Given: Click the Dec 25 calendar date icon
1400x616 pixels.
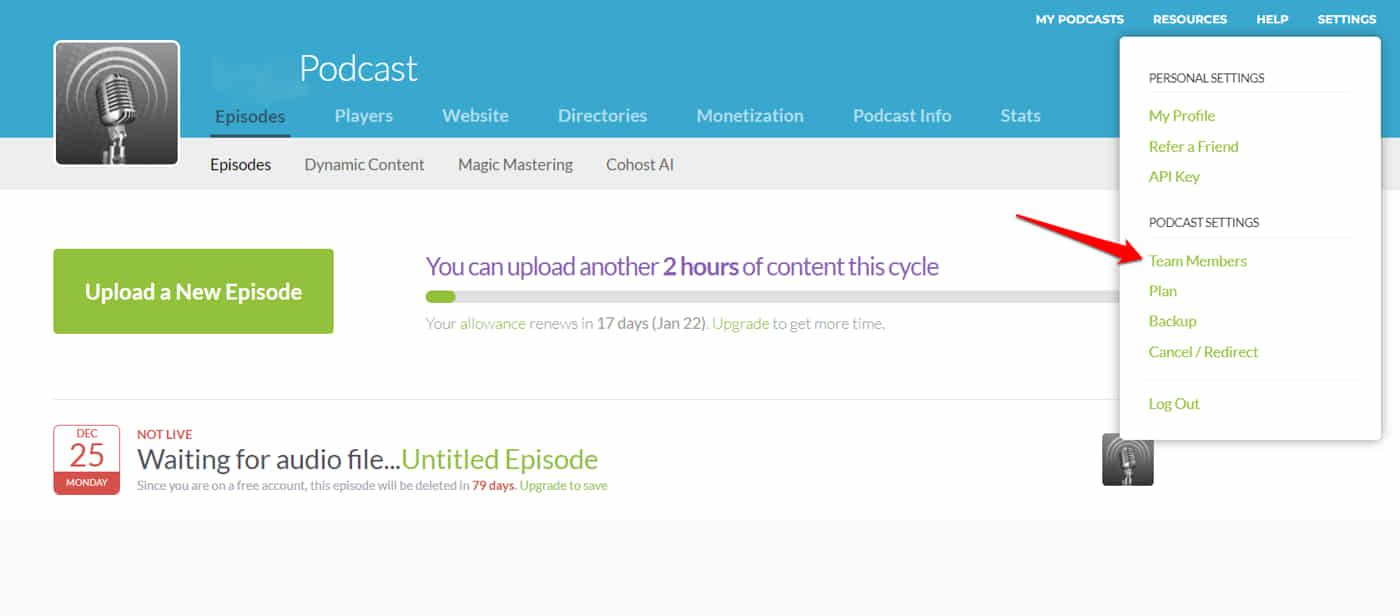Looking at the screenshot, I should pyautogui.click(x=86, y=459).
